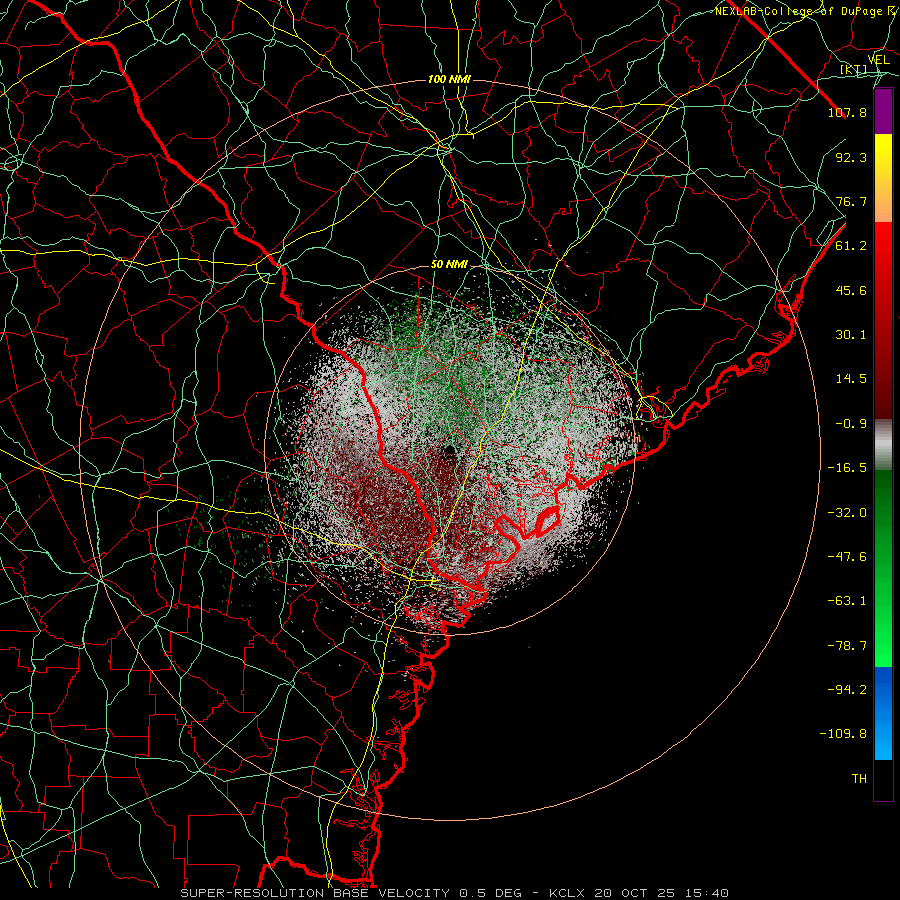Click the -63.1 legend value

pyautogui.click(x=847, y=601)
